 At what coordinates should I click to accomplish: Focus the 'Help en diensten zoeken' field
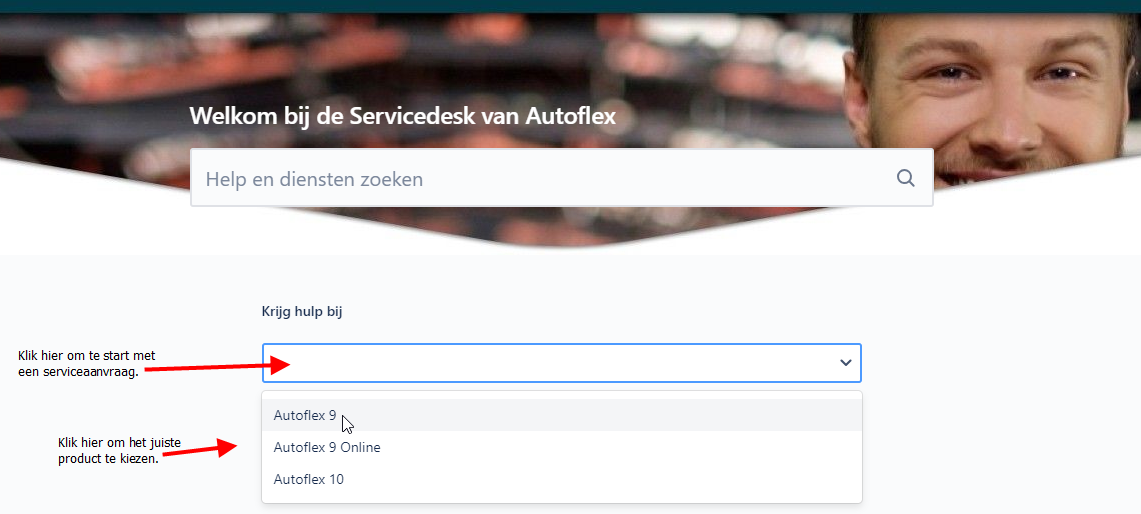click(540, 179)
